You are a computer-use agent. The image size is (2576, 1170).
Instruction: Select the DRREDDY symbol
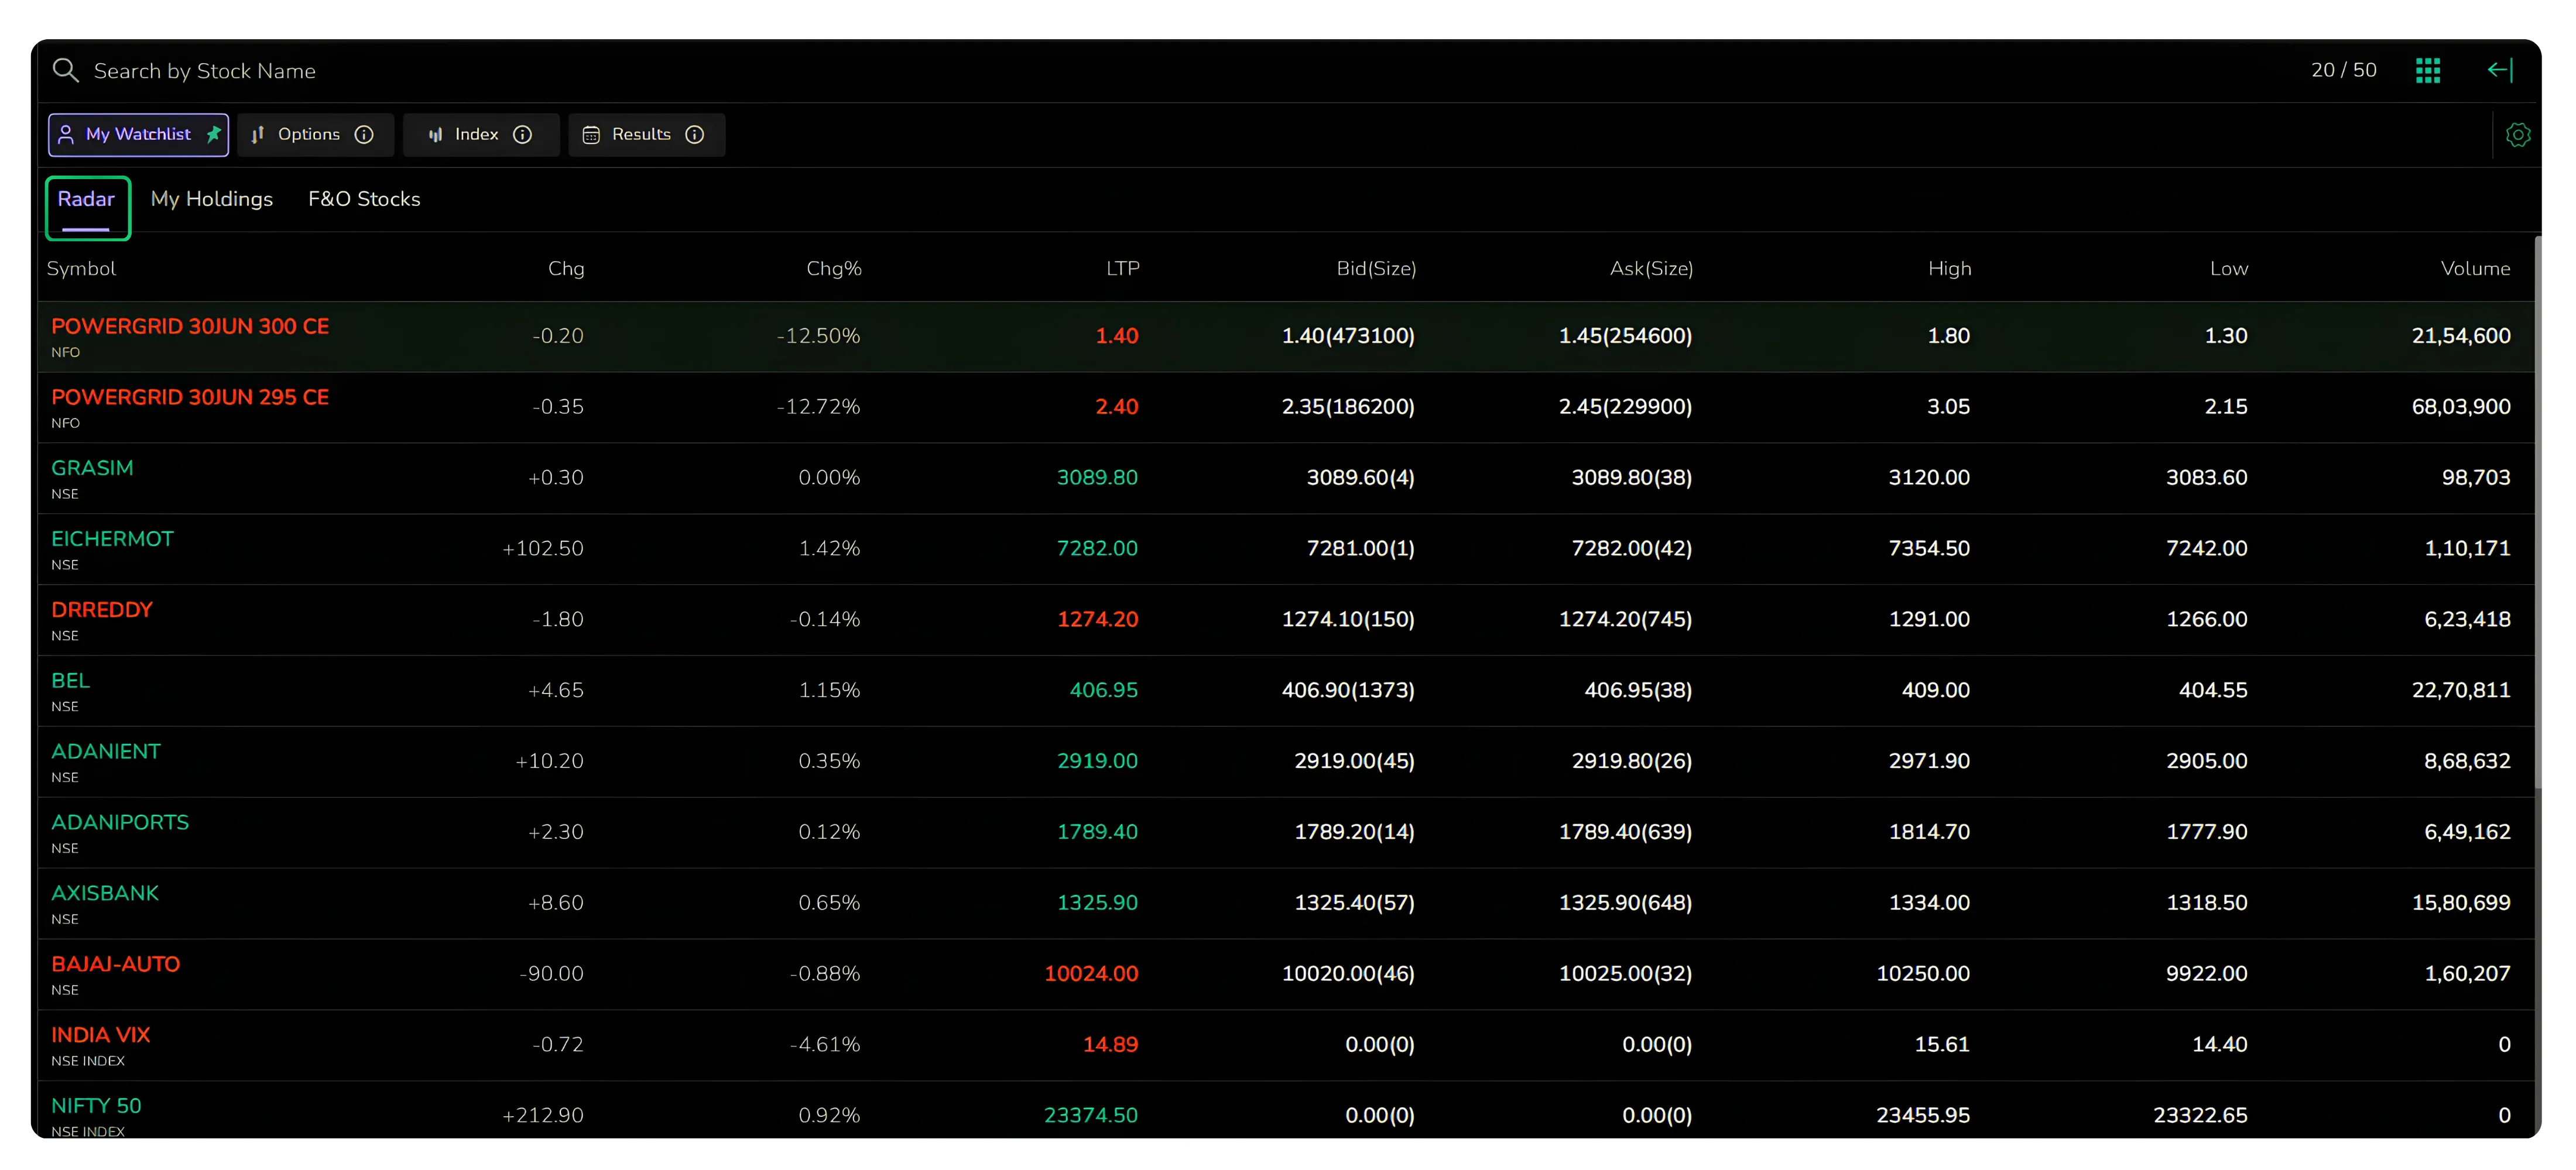tap(102, 610)
